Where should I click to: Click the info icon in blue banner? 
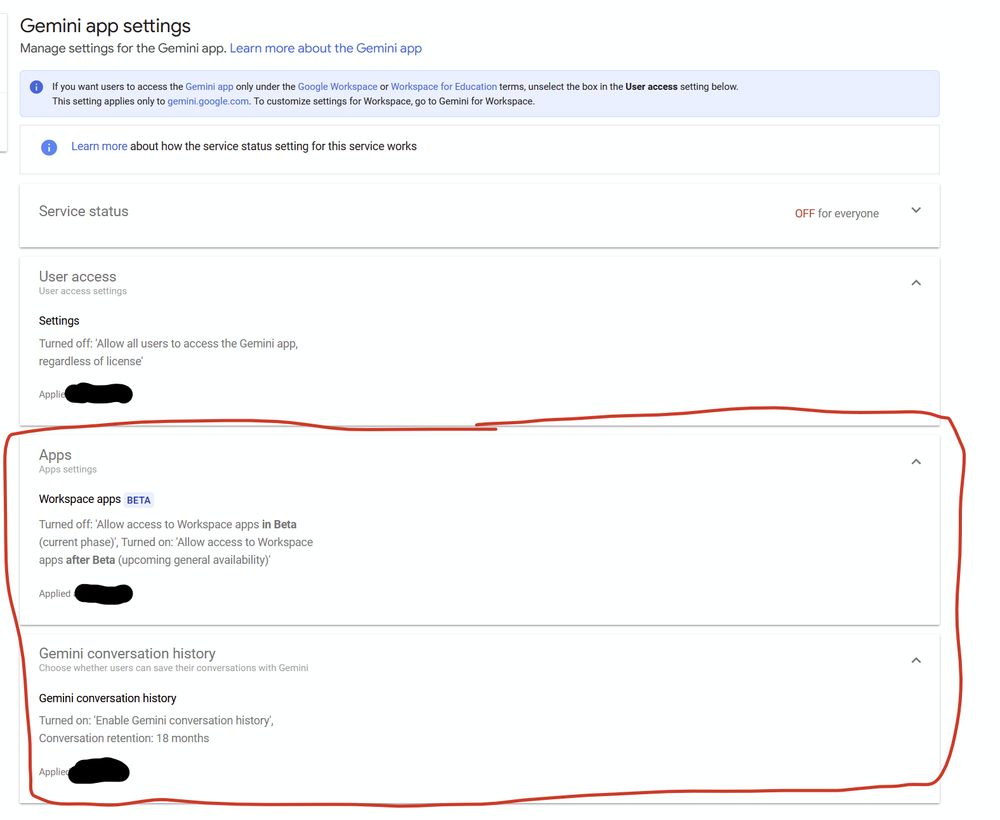[36, 87]
